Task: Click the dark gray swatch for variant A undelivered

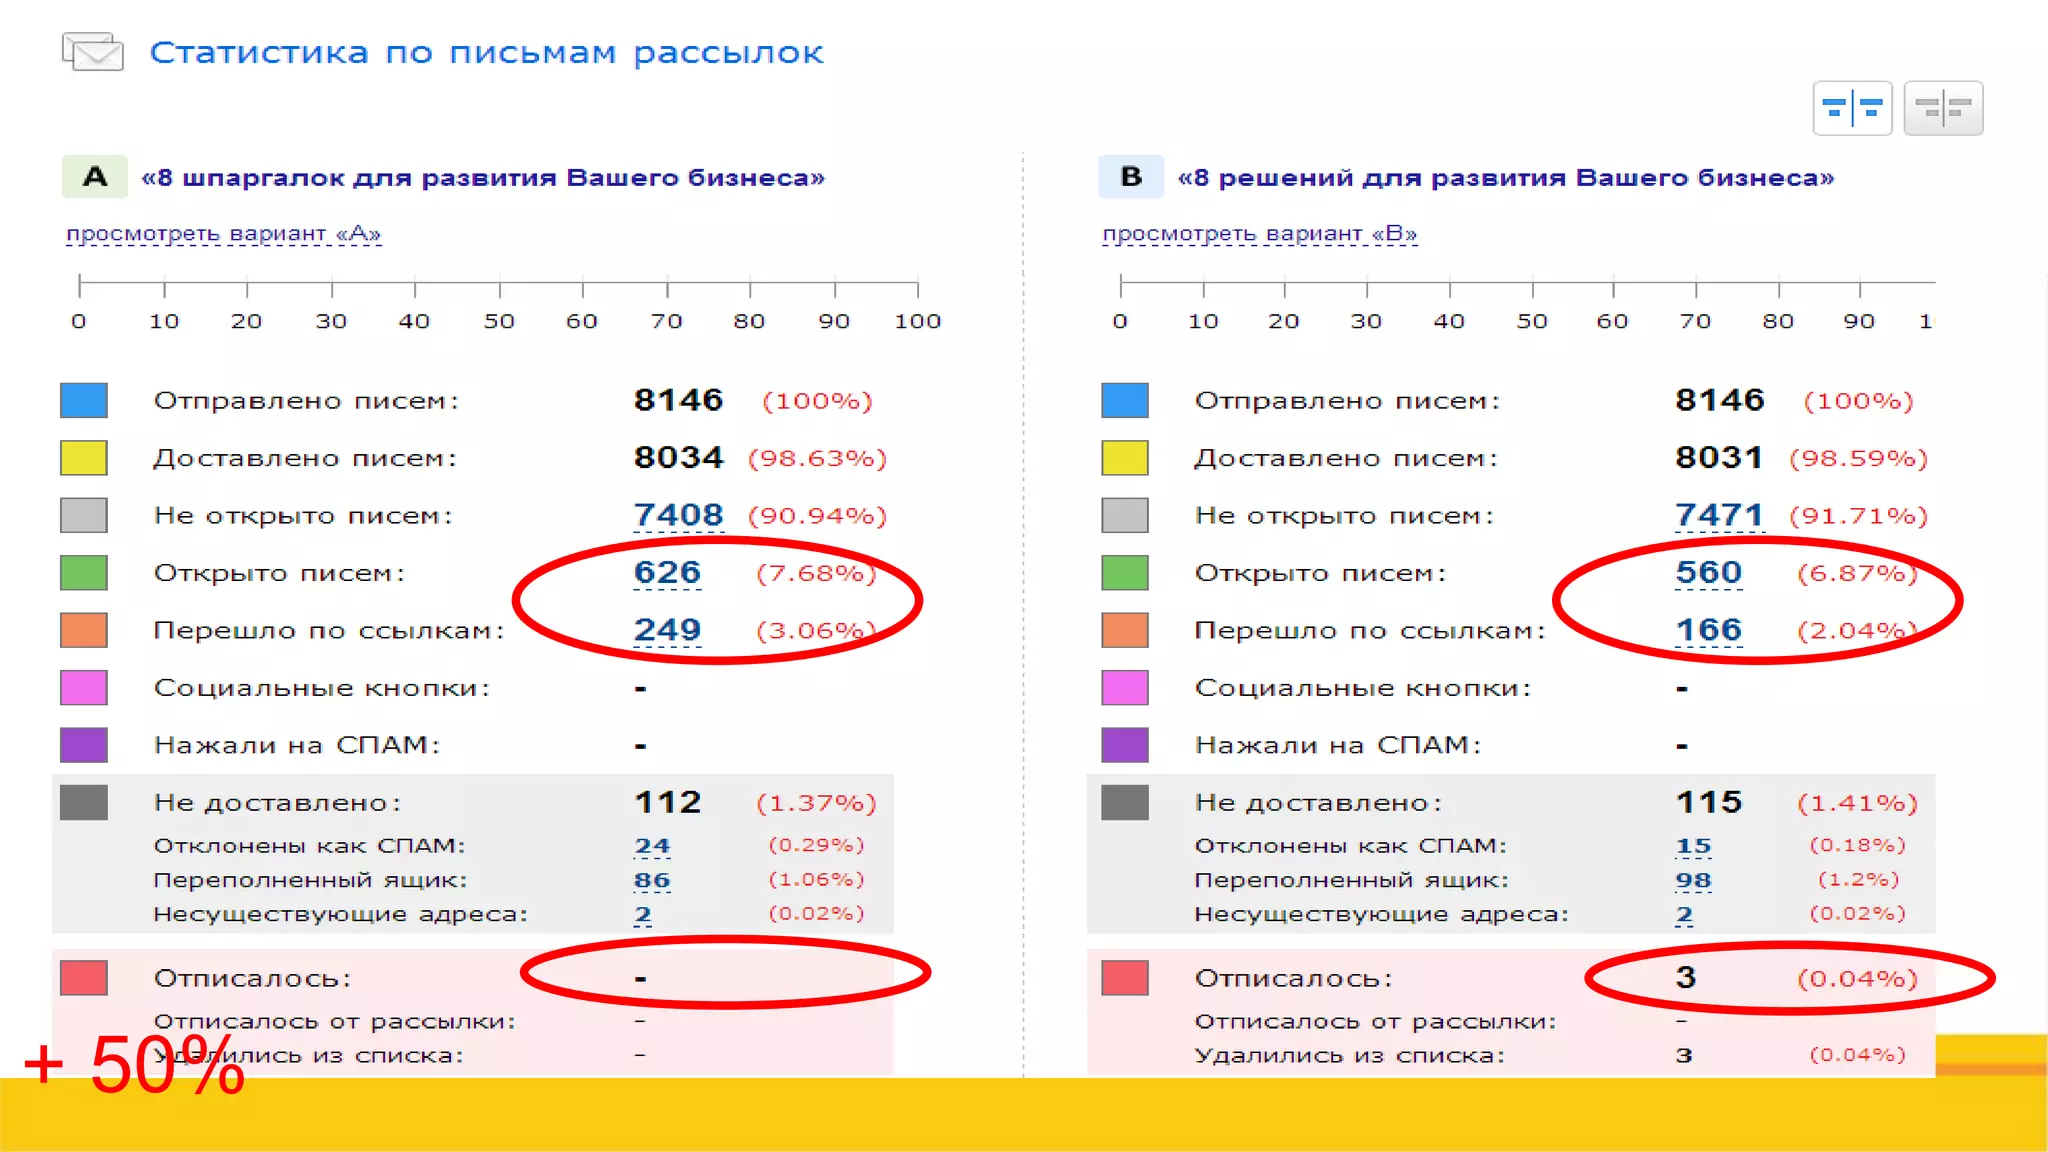Action: [x=84, y=802]
